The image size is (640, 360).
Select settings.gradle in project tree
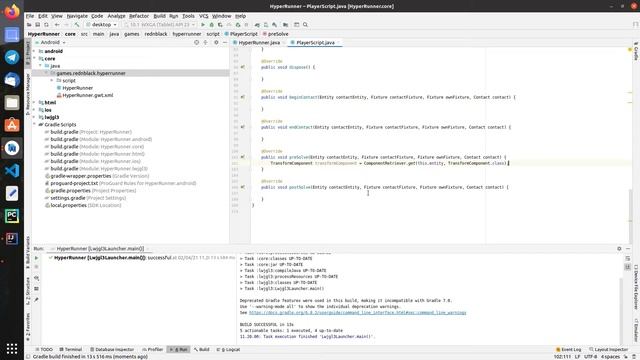coord(68,198)
